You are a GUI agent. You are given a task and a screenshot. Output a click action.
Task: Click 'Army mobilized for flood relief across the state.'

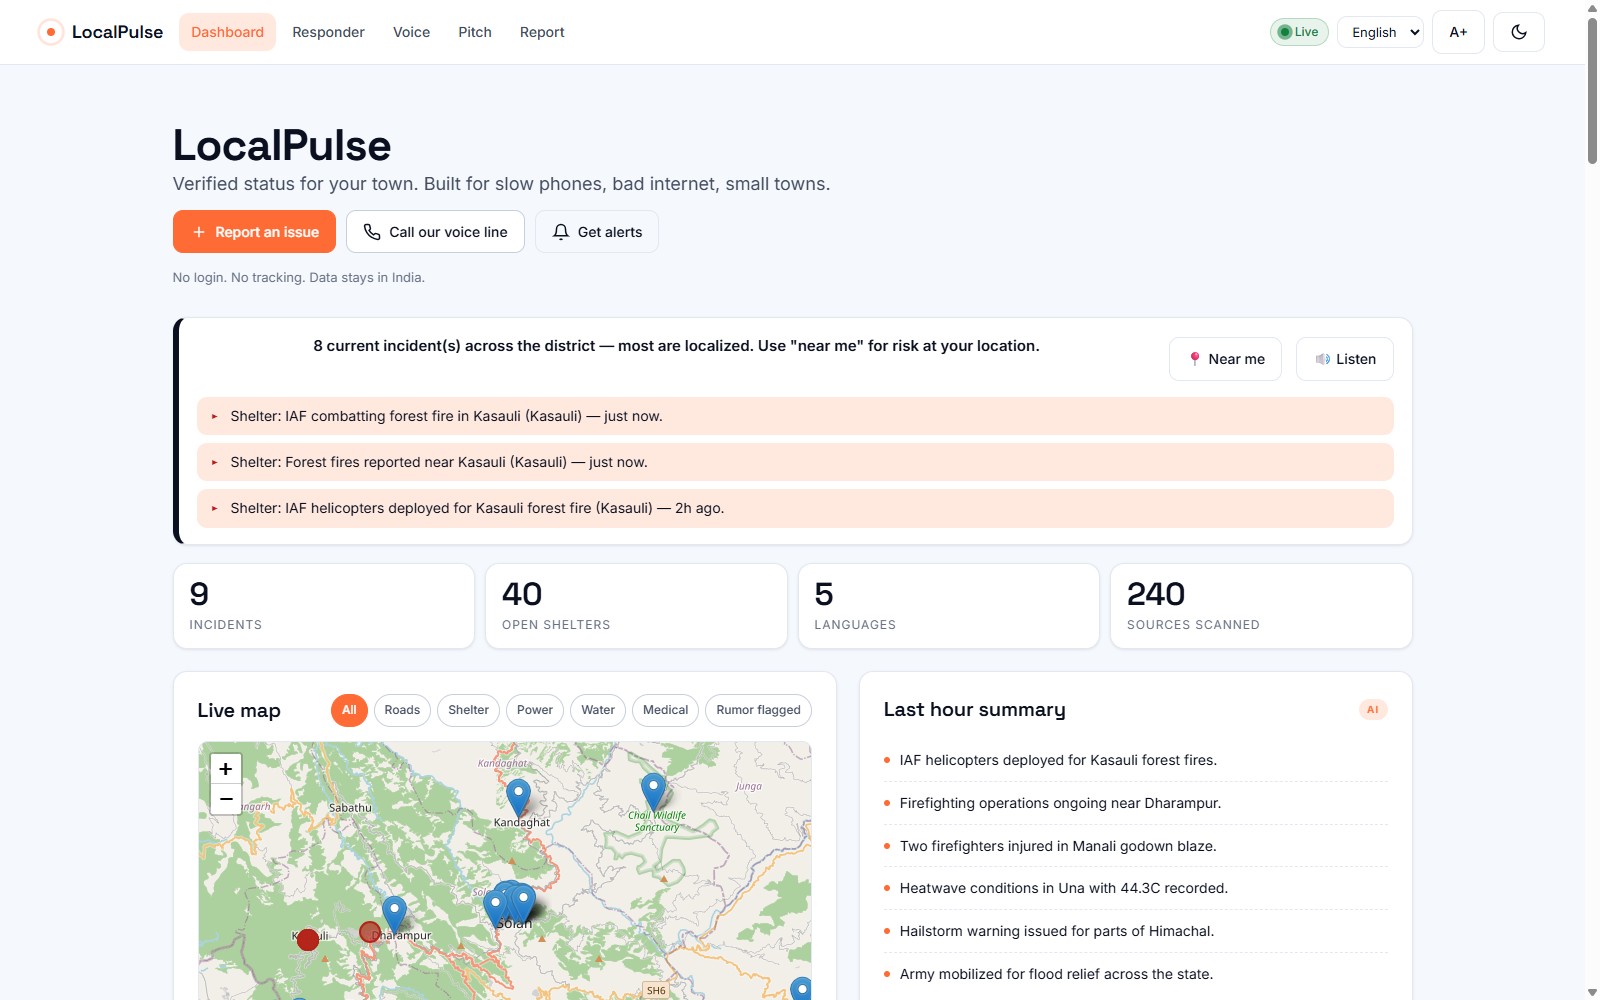[1056, 974]
